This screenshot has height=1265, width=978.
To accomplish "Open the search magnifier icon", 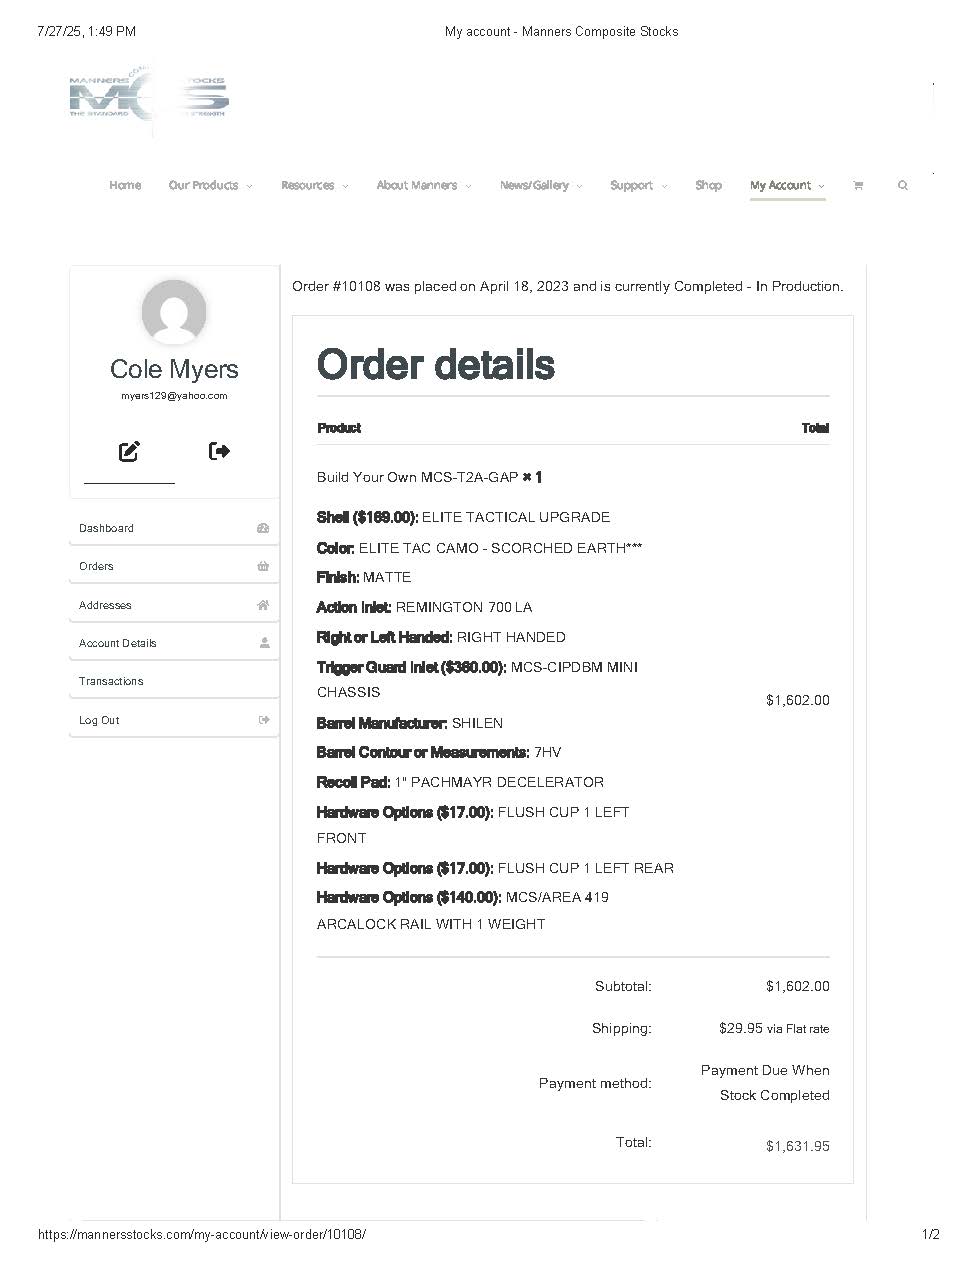I will coord(903,186).
